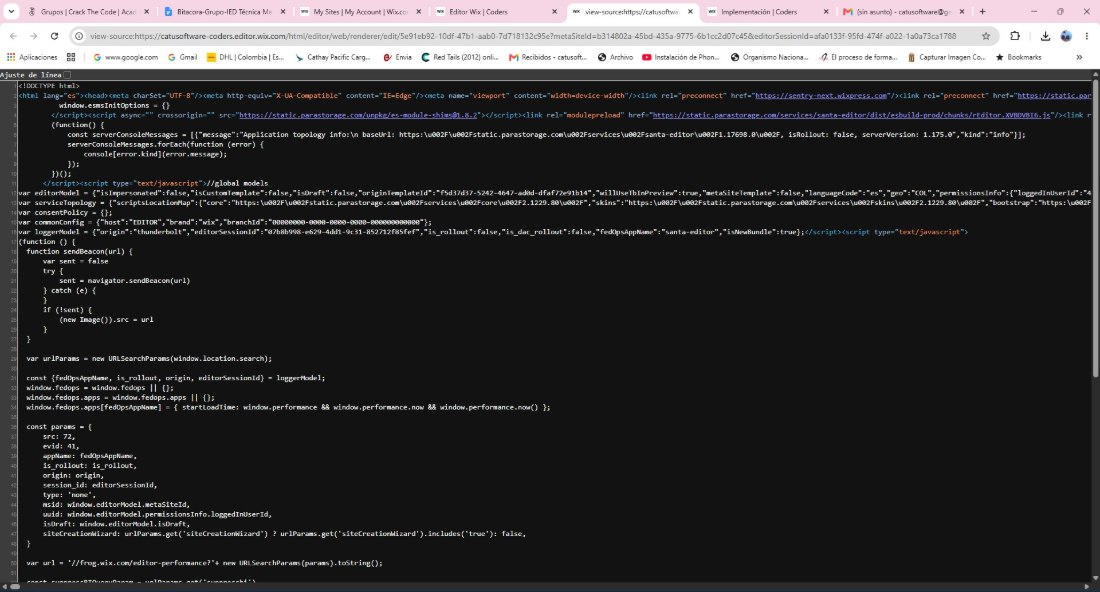This screenshot has height=592, width=1100.
Task: Follow the static.parastorage.com preconnect link at line end
Action: (1054, 95)
